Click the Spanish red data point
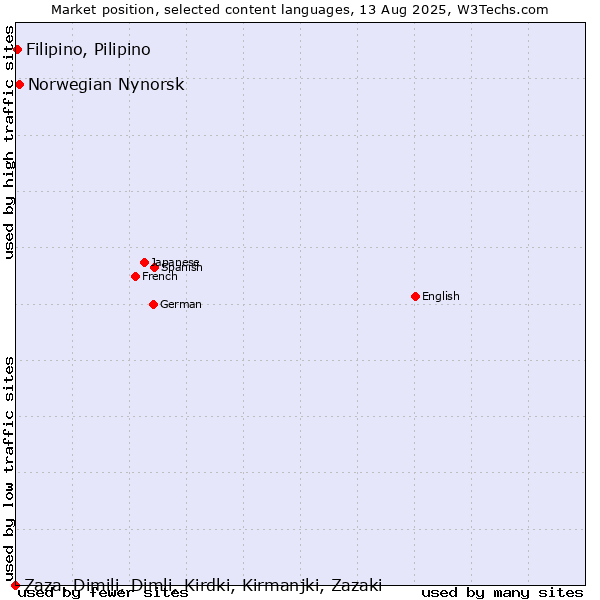Screen dimensions: 600x600 pos(155,267)
